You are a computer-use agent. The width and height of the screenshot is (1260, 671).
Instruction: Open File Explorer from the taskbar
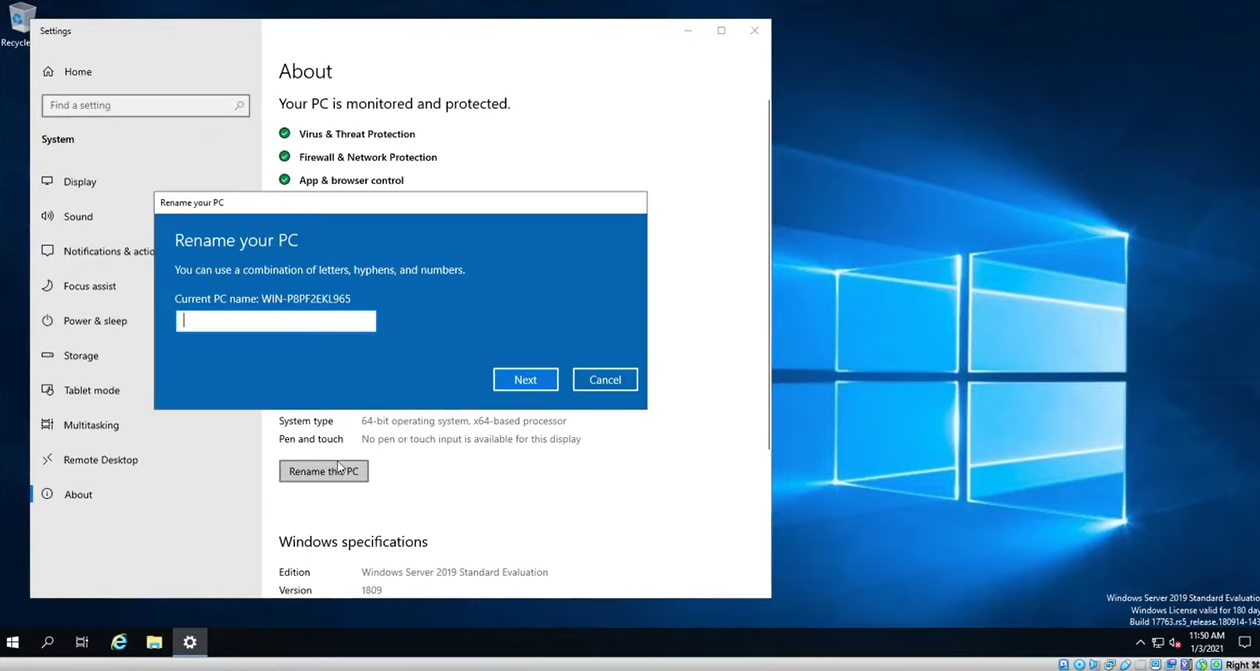pos(154,642)
